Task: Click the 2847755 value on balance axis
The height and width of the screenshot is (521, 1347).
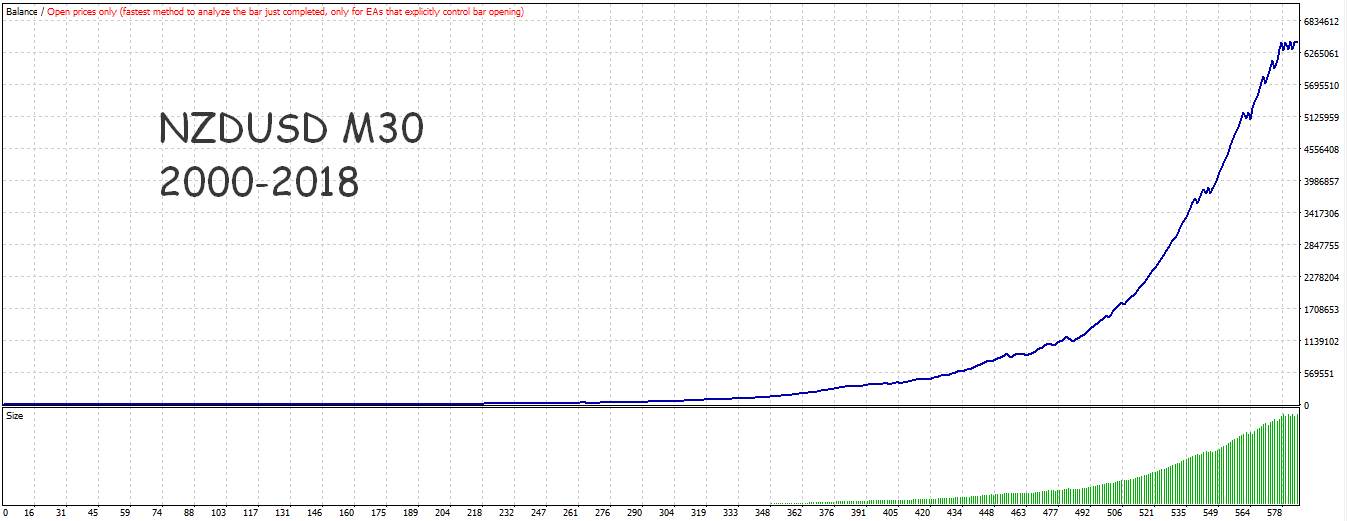Action: click(1321, 245)
